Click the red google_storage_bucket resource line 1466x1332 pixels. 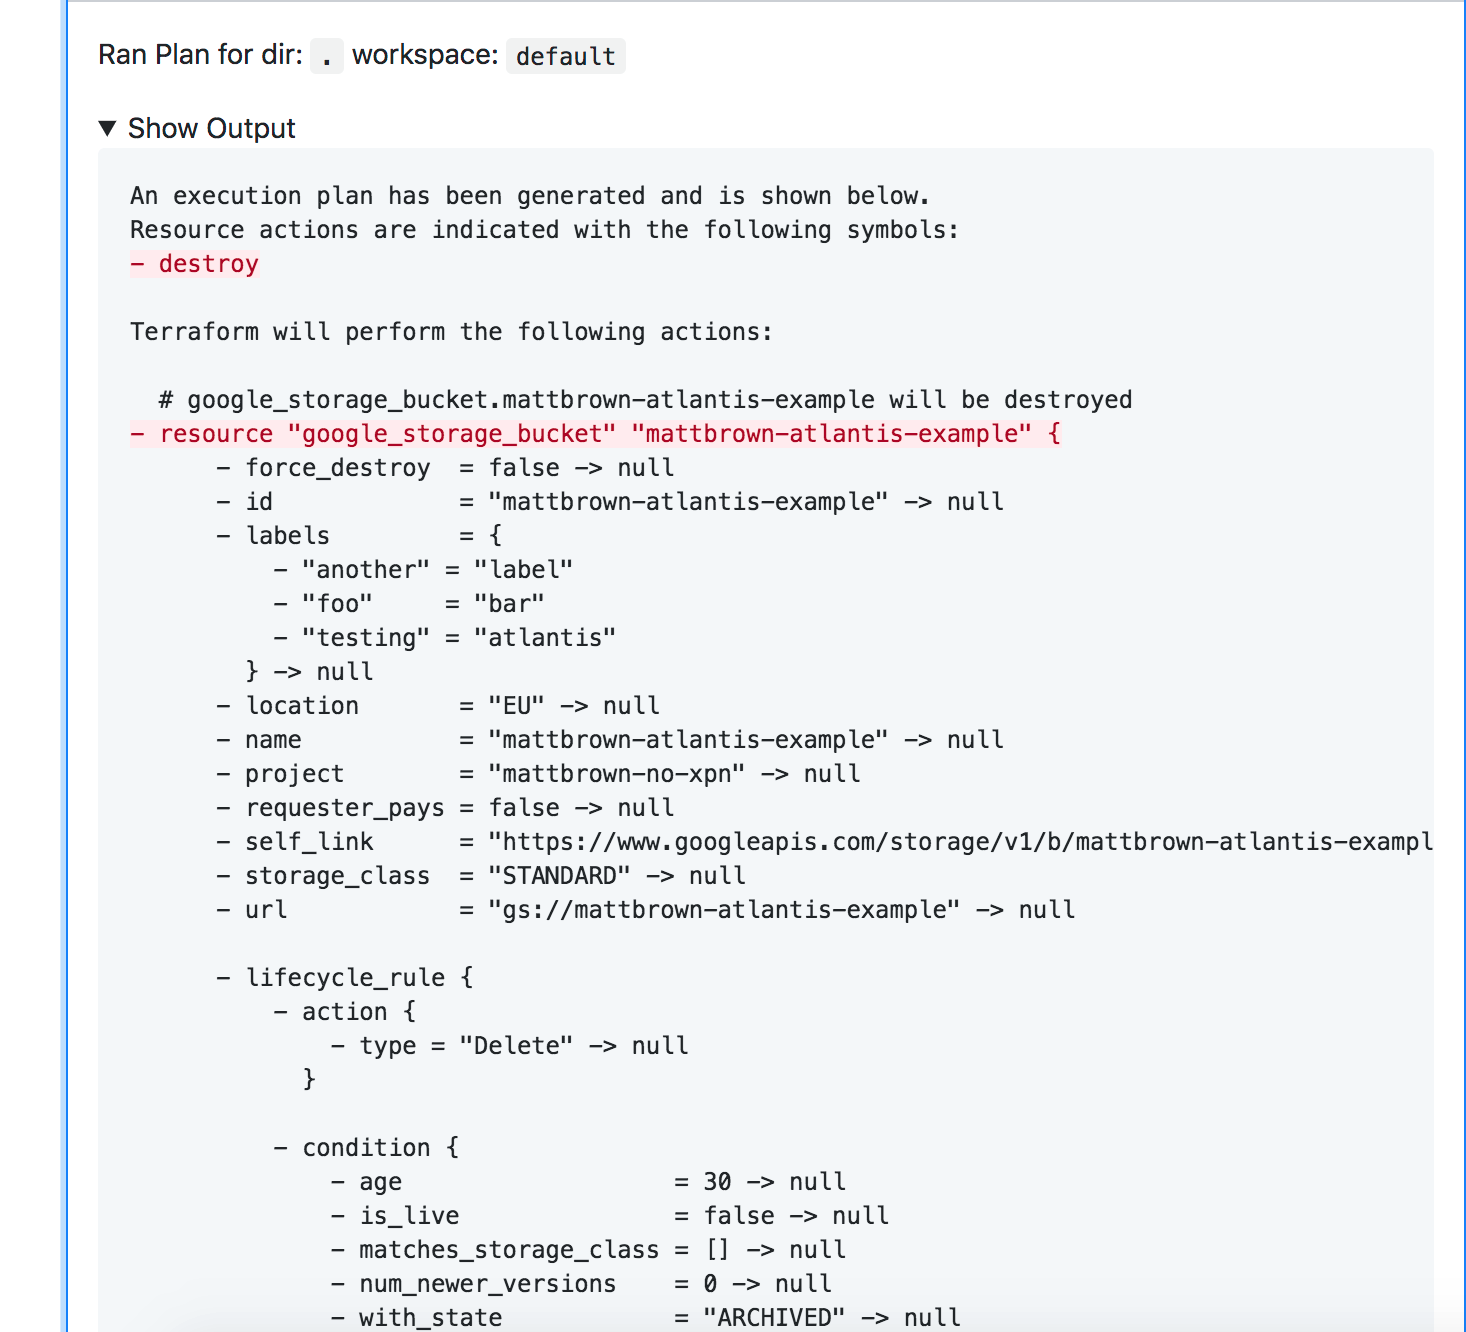[595, 433]
